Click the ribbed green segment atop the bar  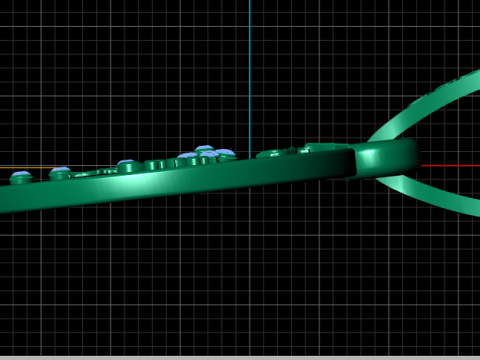[x=180, y=163]
